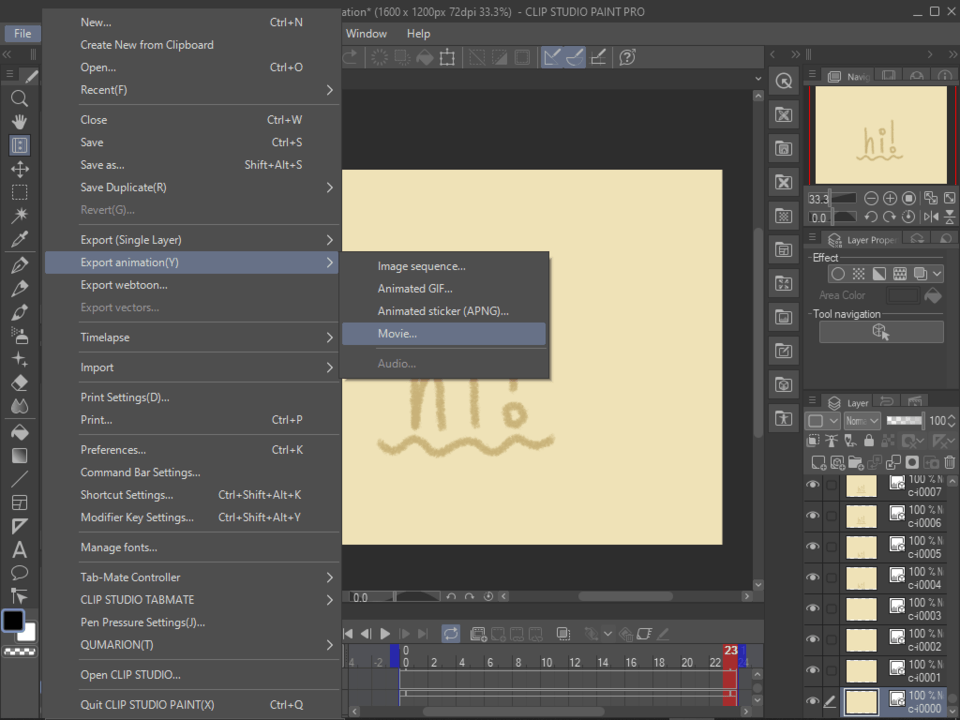Image resolution: width=960 pixels, height=720 pixels.
Task: Click the Play button in the timeline
Action: (385, 633)
